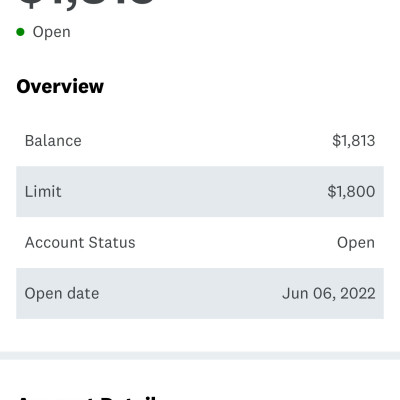Select the Open status label near top

point(52,32)
